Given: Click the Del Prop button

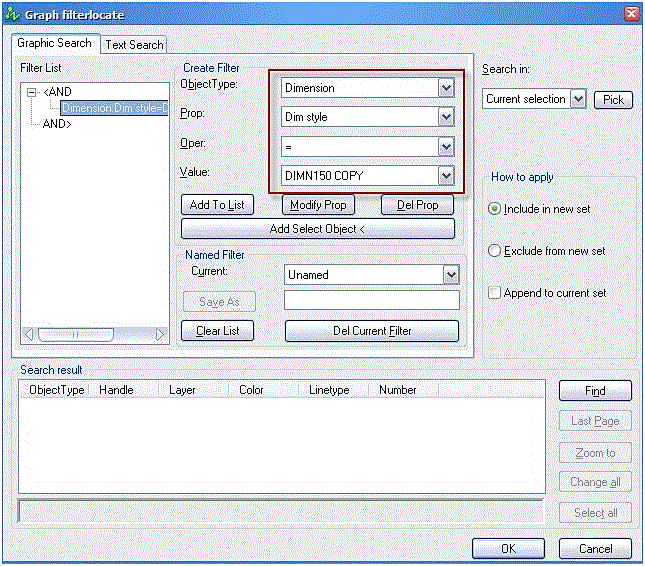Looking at the screenshot, I should pyautogui.click(x=417, y=205).
